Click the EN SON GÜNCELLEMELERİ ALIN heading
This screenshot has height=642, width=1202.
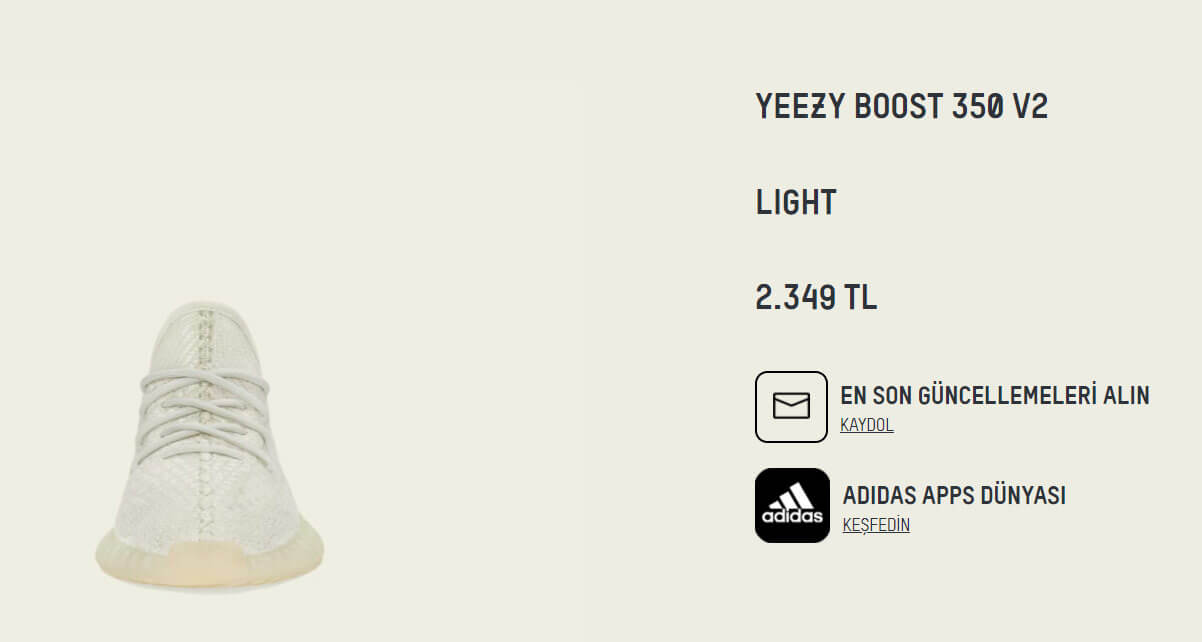tap(994, 395)
